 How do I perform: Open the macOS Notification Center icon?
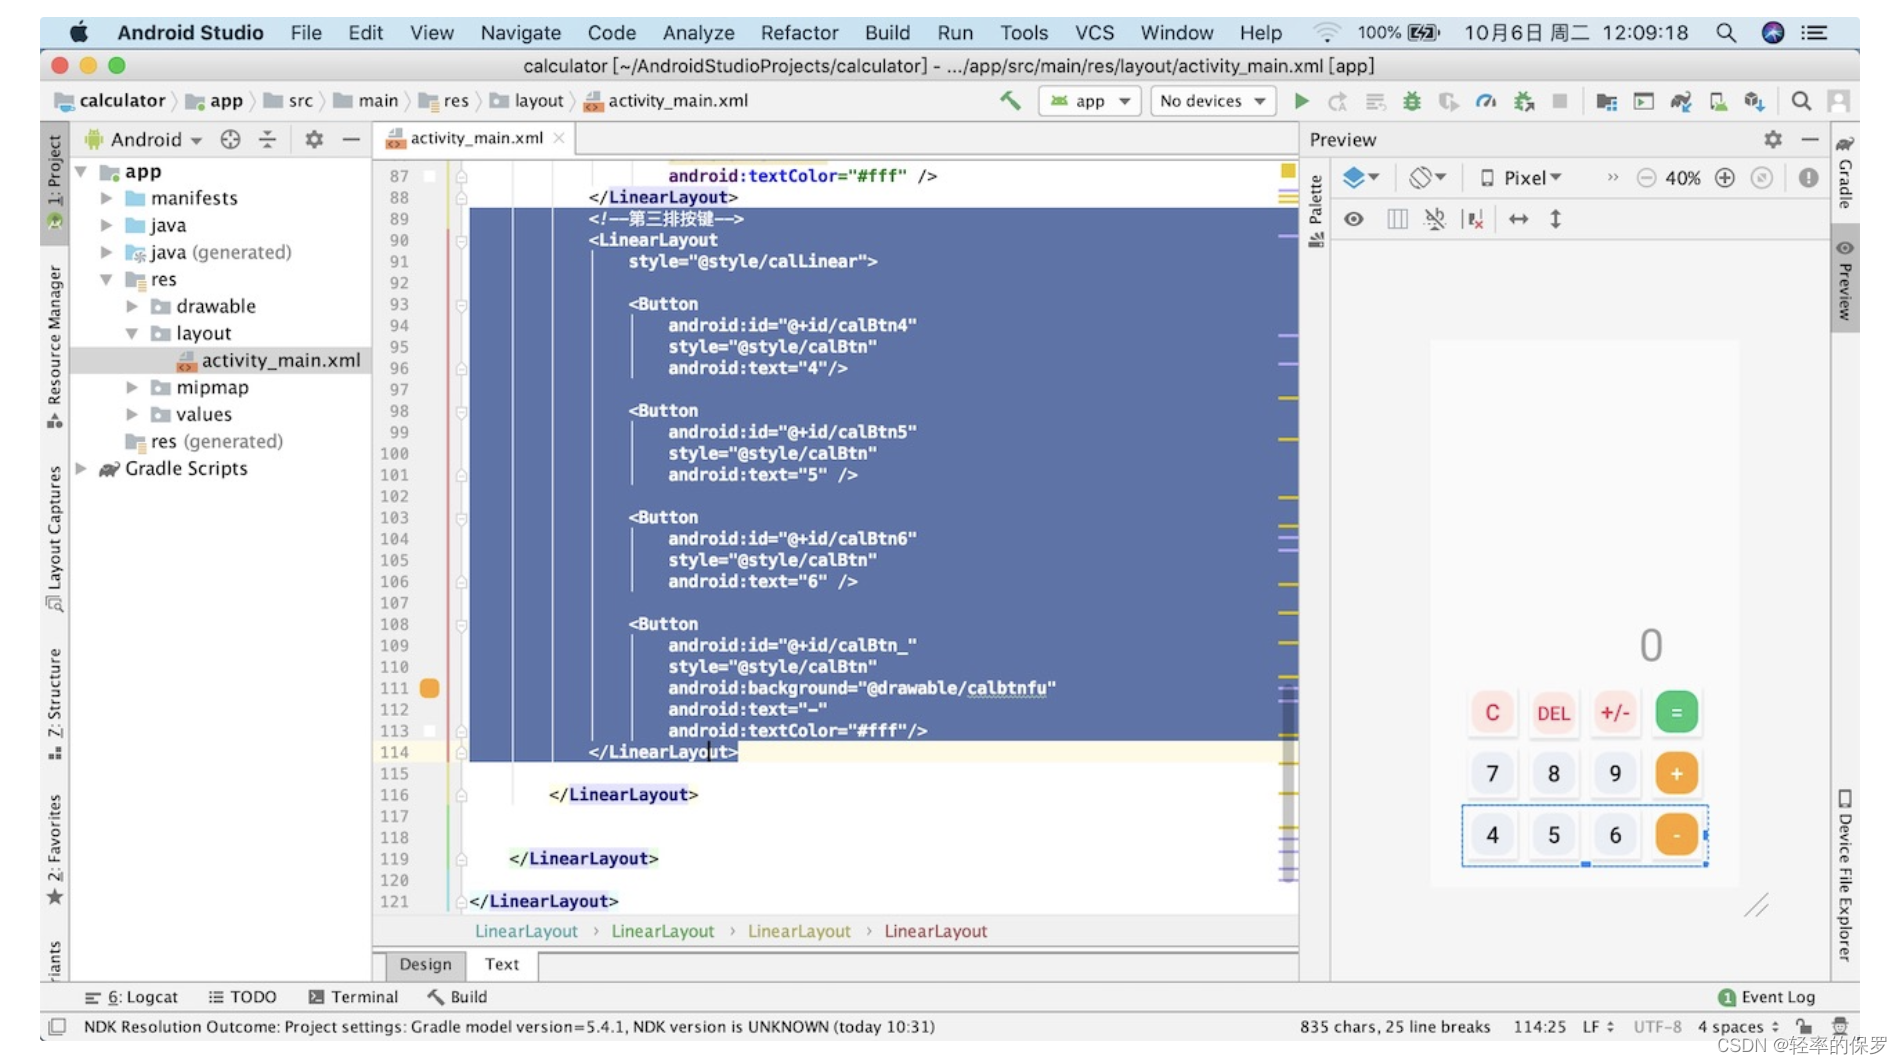point(1814,33)
